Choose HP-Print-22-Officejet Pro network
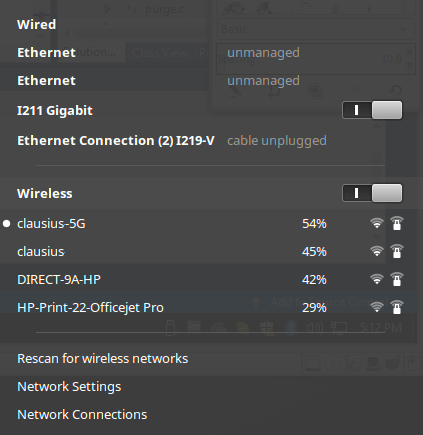Screen dimensions: 423x435 pos(211,307)
